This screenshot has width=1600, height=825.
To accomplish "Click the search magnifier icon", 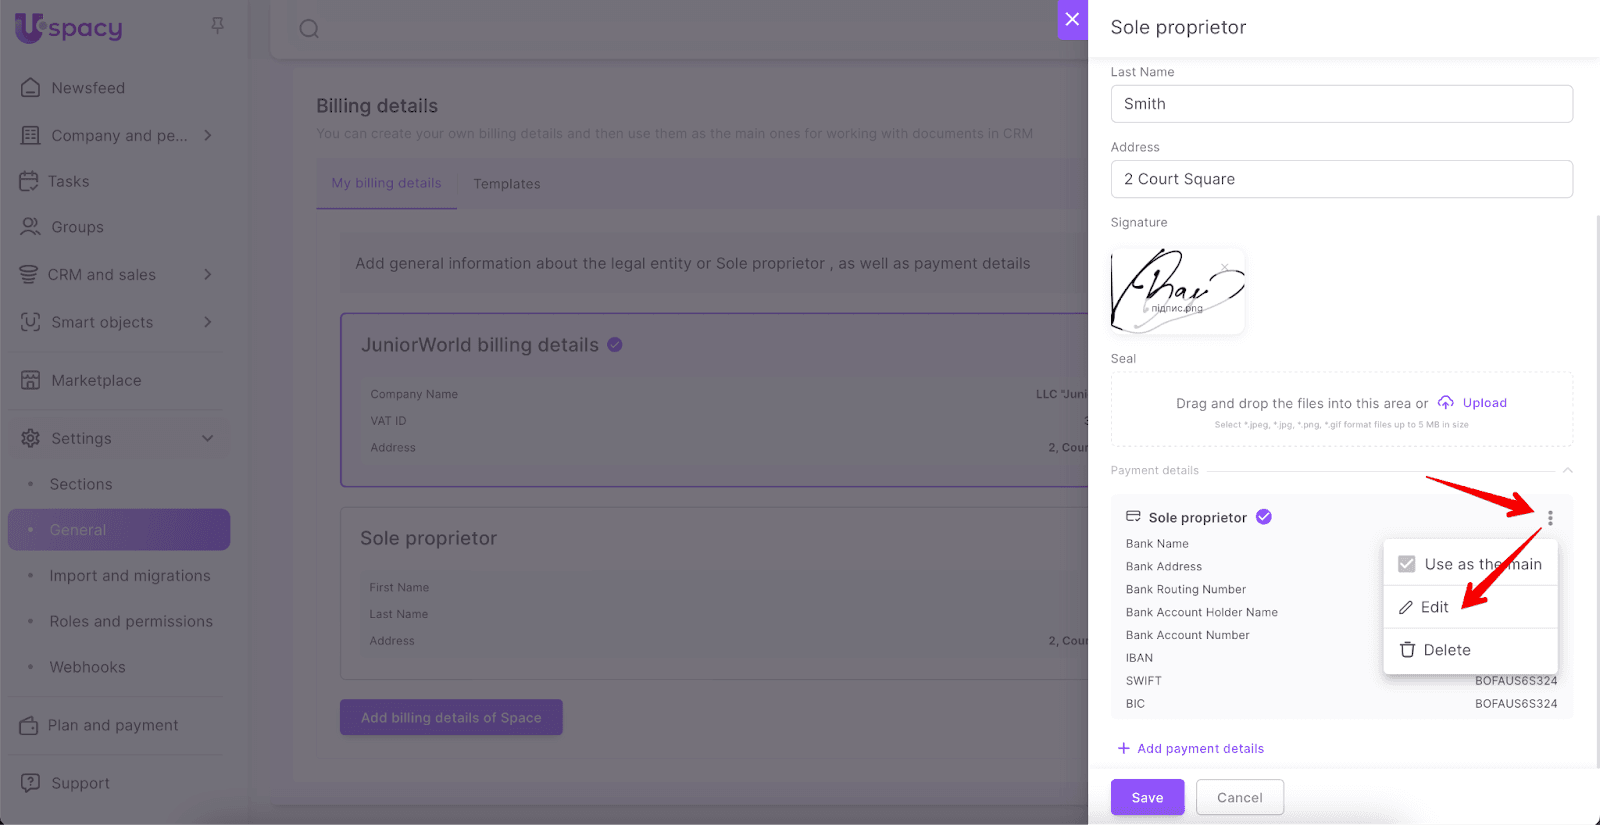I will point(309,29).
